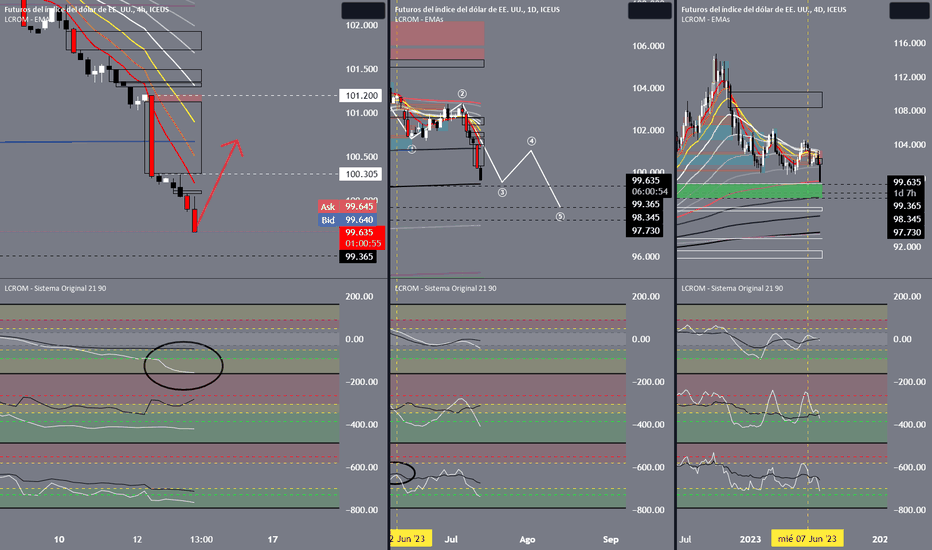932x550 pixels.
Task: Click the 01:00:55 bar countdown label
Action: point(361,244)
